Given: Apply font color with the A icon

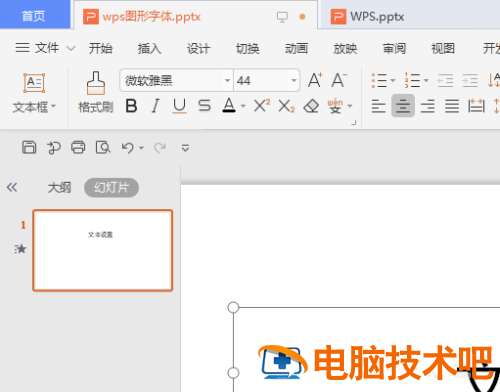Looking at the screenshot, I should pyautogui.click(x=229, y=106).
